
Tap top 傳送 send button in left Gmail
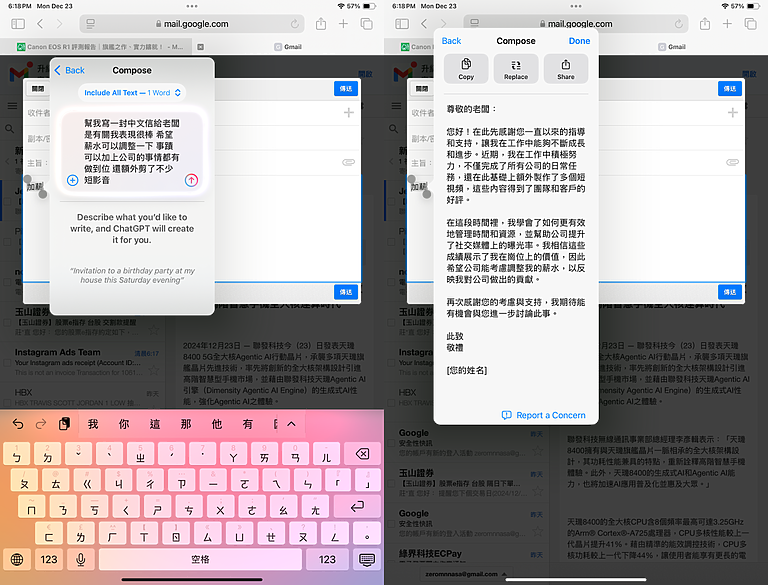346,89
